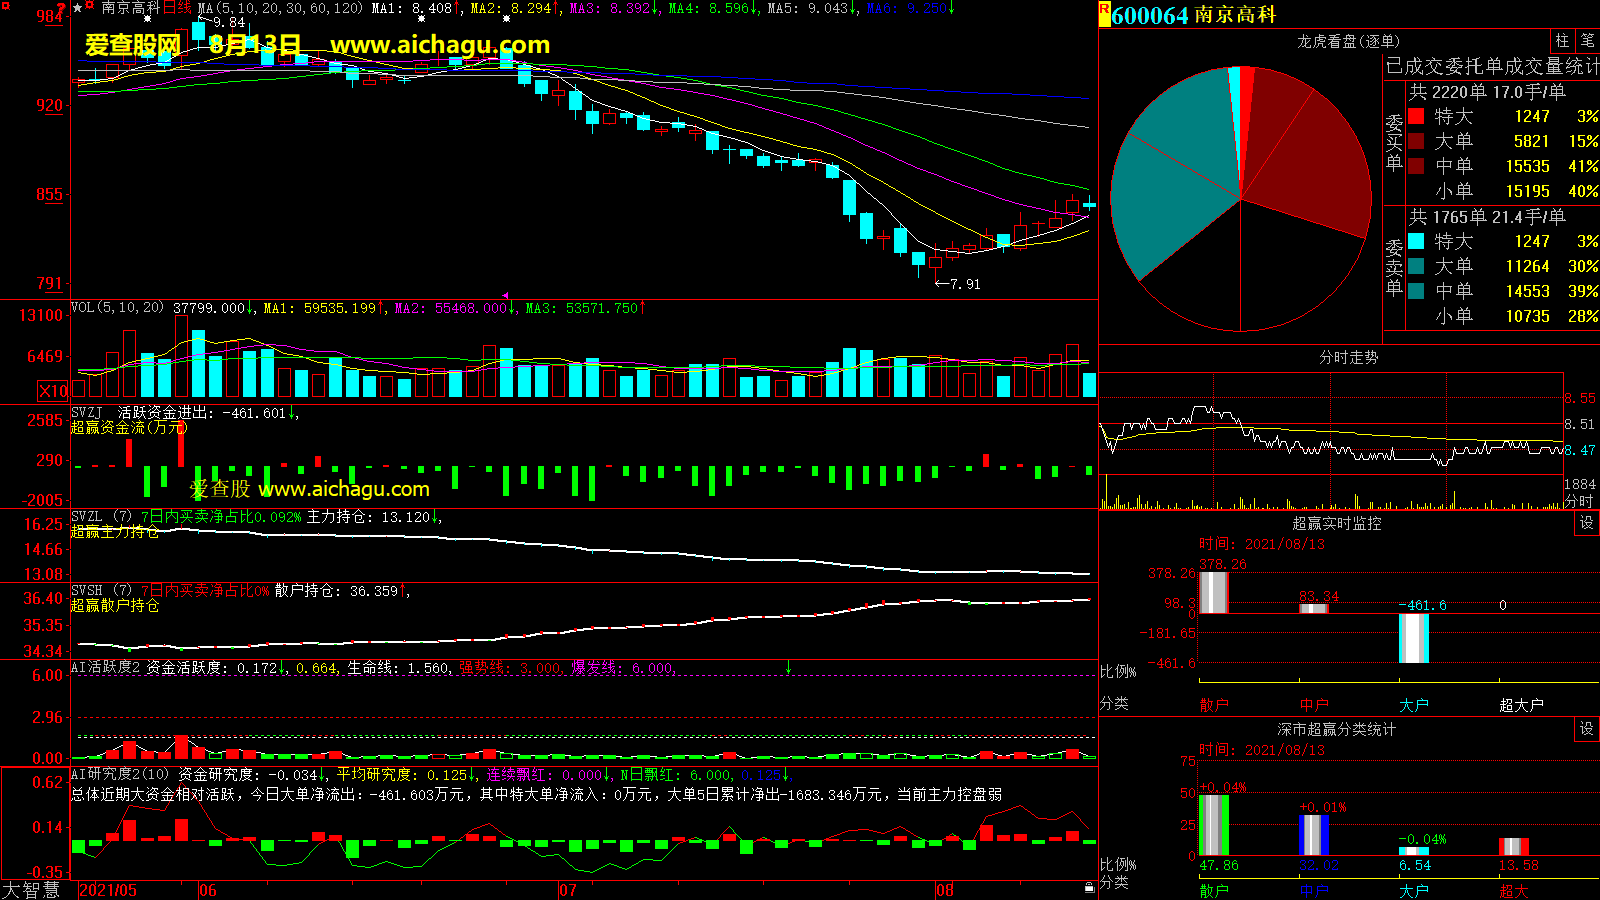Select the 日线 period label
Viewport: 1600px width, 900px height.
tap(177, 8)
